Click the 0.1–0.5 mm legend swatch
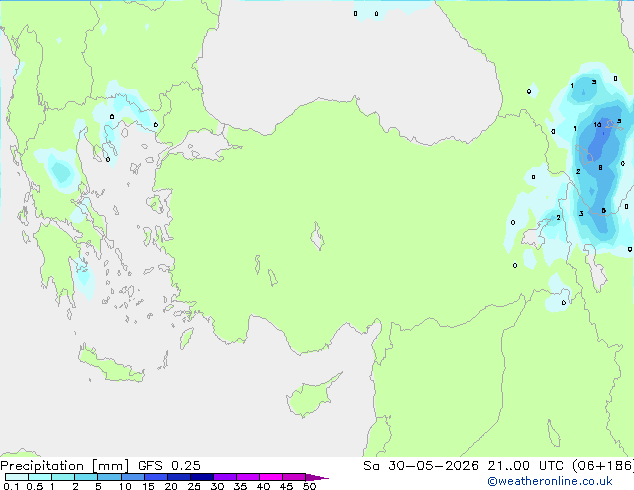This screenshot has width=634, height=490. [17, 477]
